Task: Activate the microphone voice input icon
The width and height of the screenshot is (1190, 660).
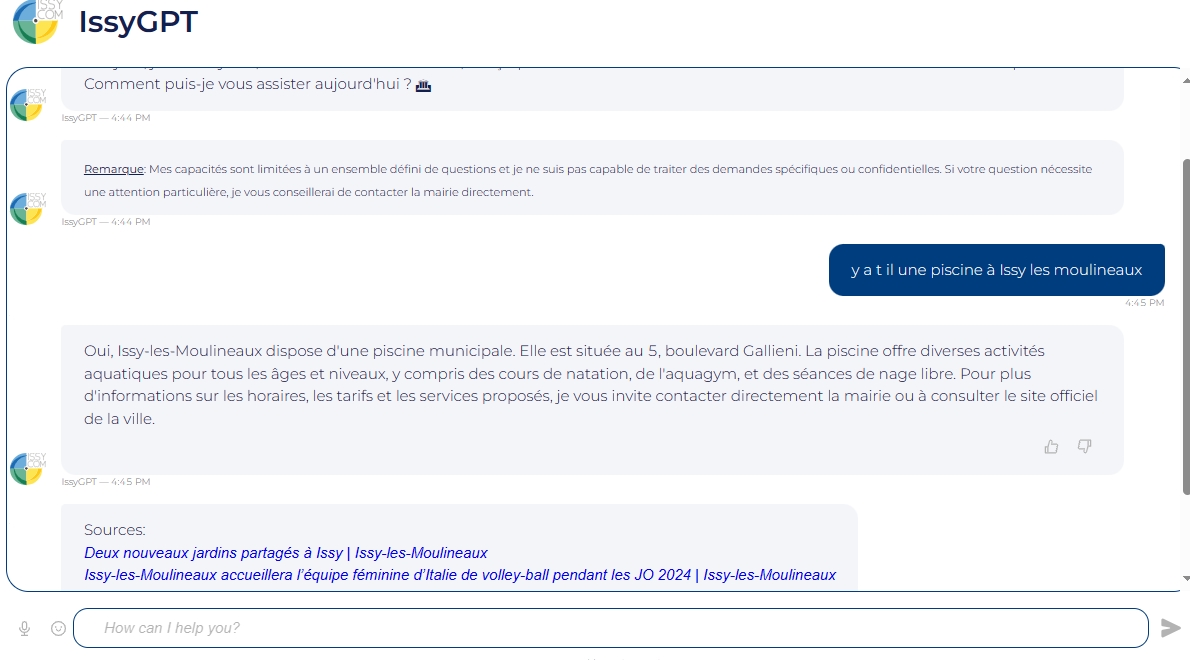Action: [25, 628]
